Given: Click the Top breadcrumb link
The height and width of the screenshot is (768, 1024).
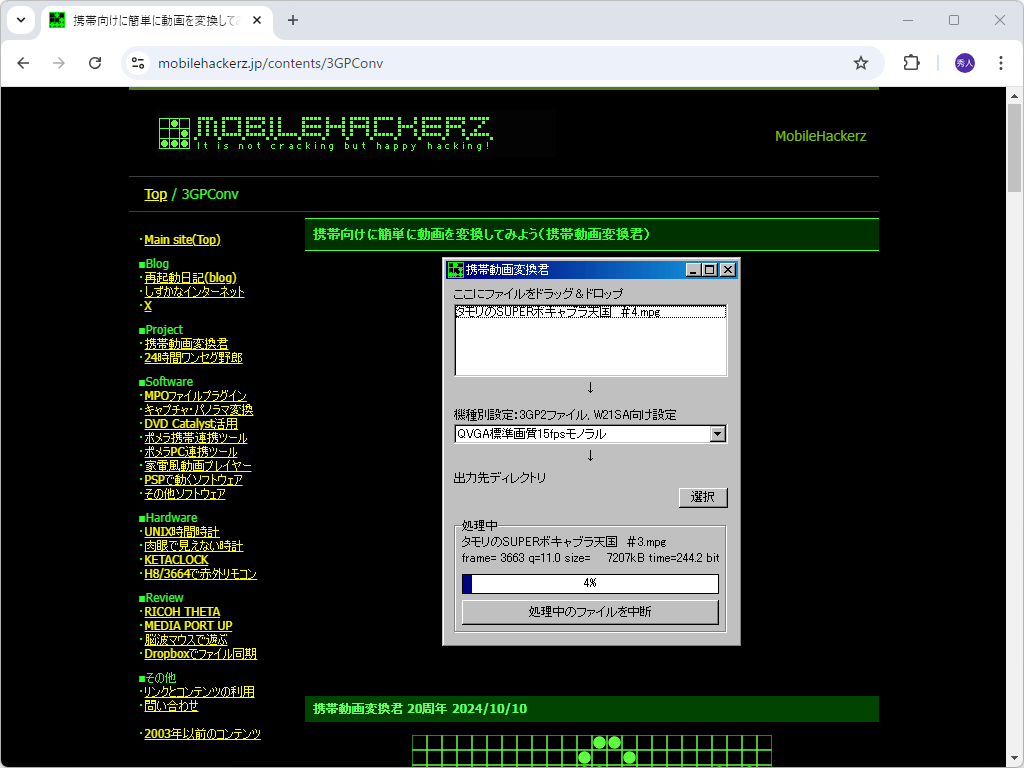Looking at the screenshot, I should [x=155, y=194].
